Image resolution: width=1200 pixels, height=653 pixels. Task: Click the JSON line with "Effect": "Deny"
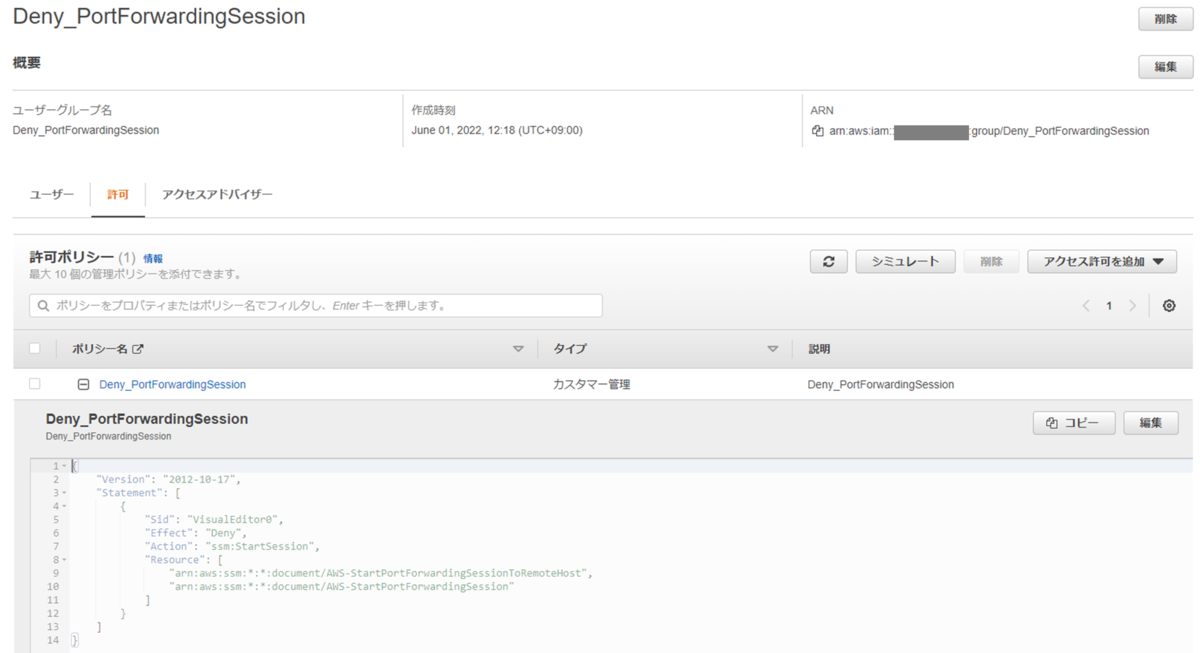(x=196, y=533)
